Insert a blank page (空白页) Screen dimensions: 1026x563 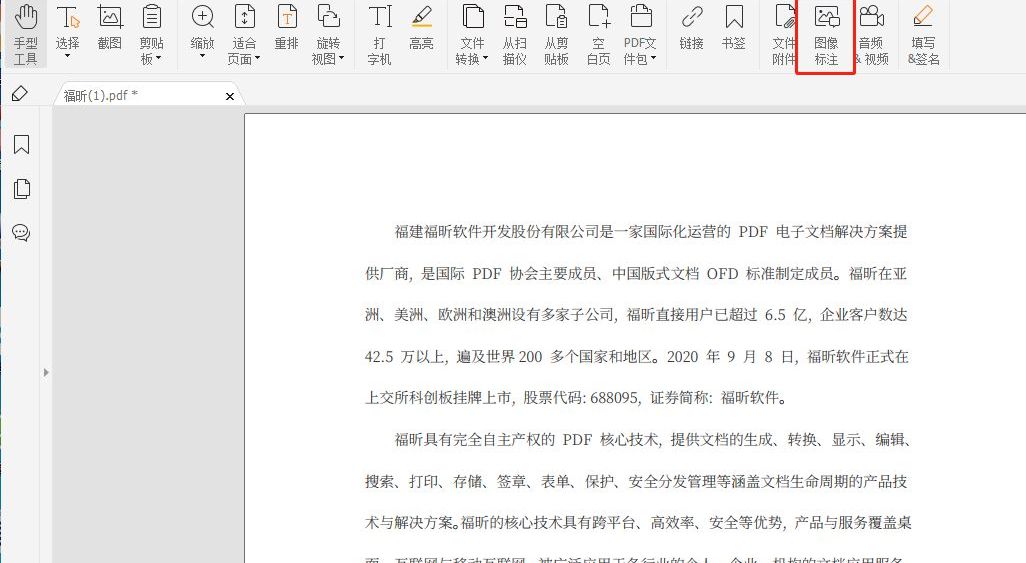click(598, 34)
